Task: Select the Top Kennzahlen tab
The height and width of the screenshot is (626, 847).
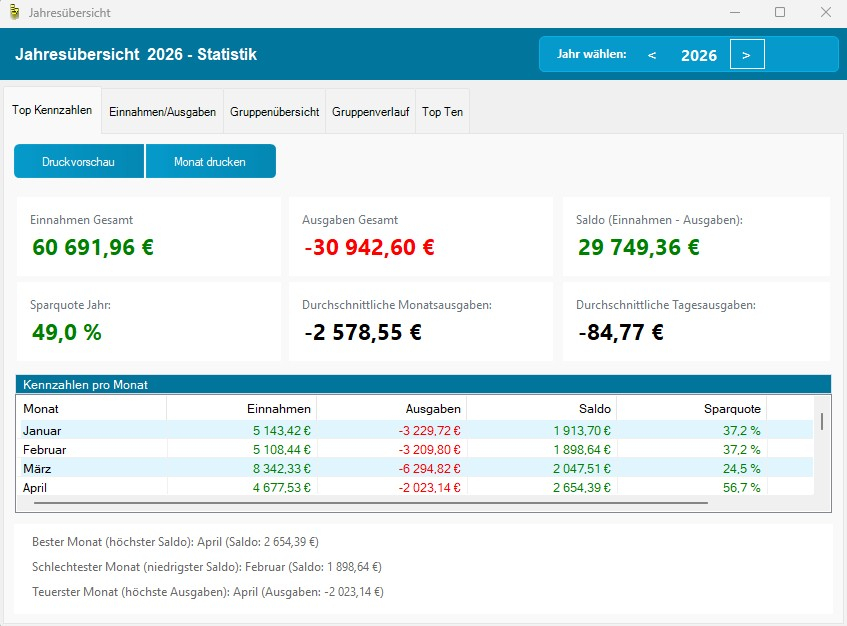Action: pyautogui.click(x=52, y=110)
